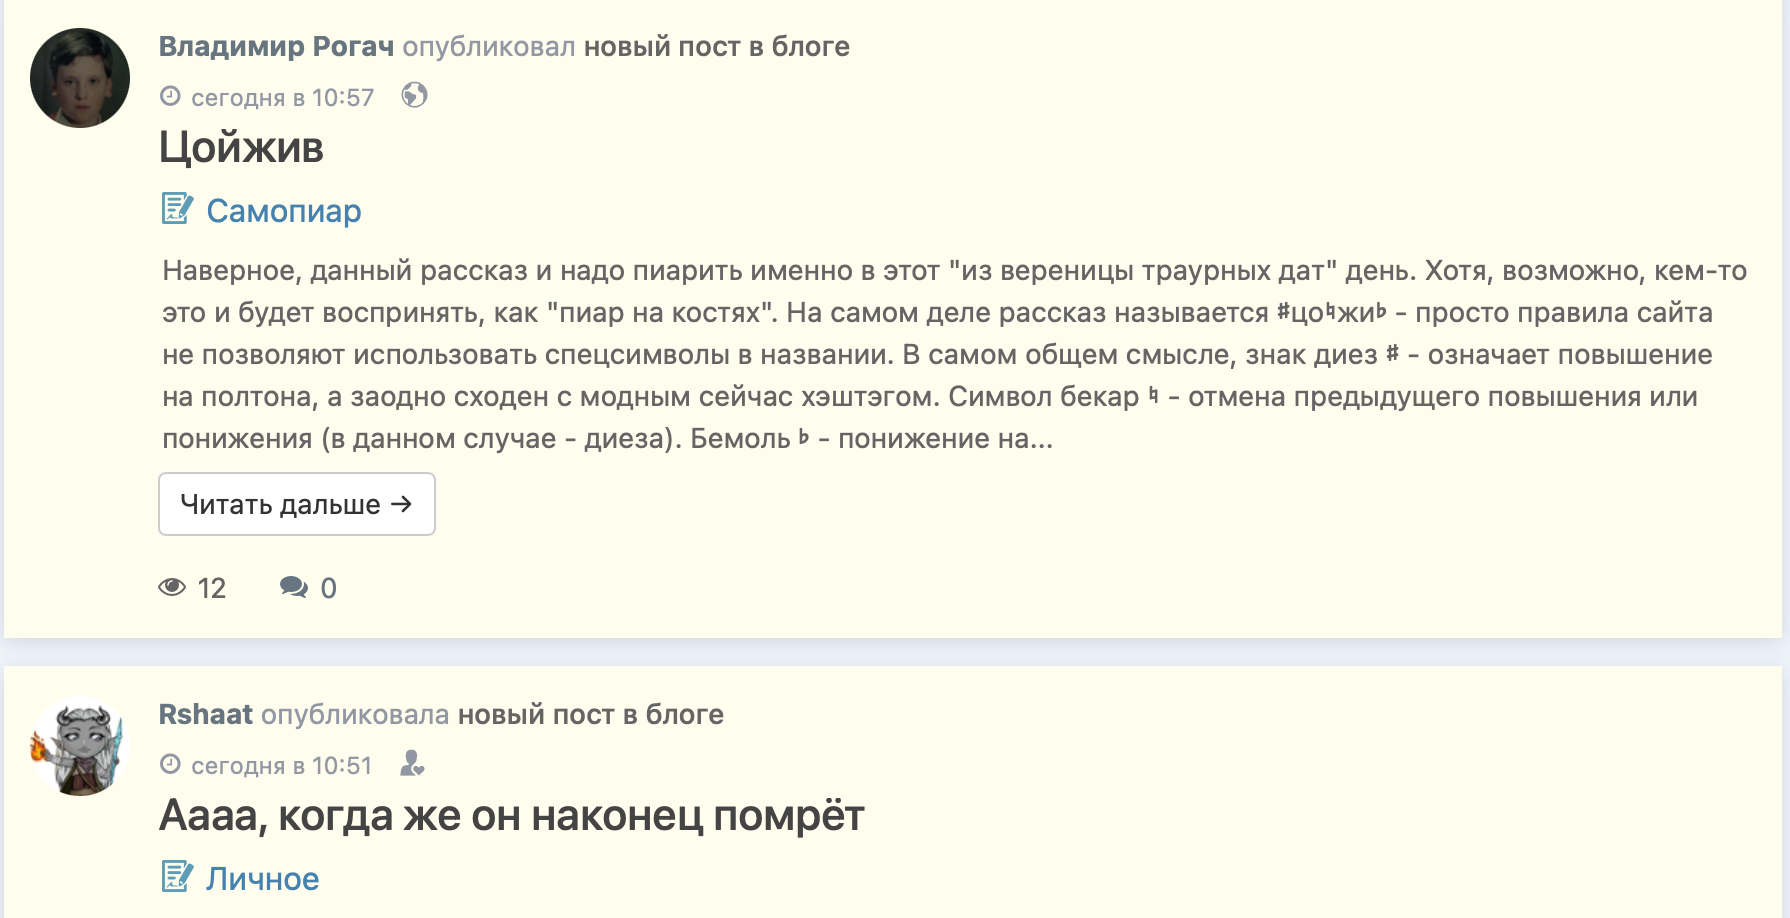Click the clock icon beside 10:51
Image resolution: width=1790 pixels, height=918 pixels.
click(x=171, y=764)
